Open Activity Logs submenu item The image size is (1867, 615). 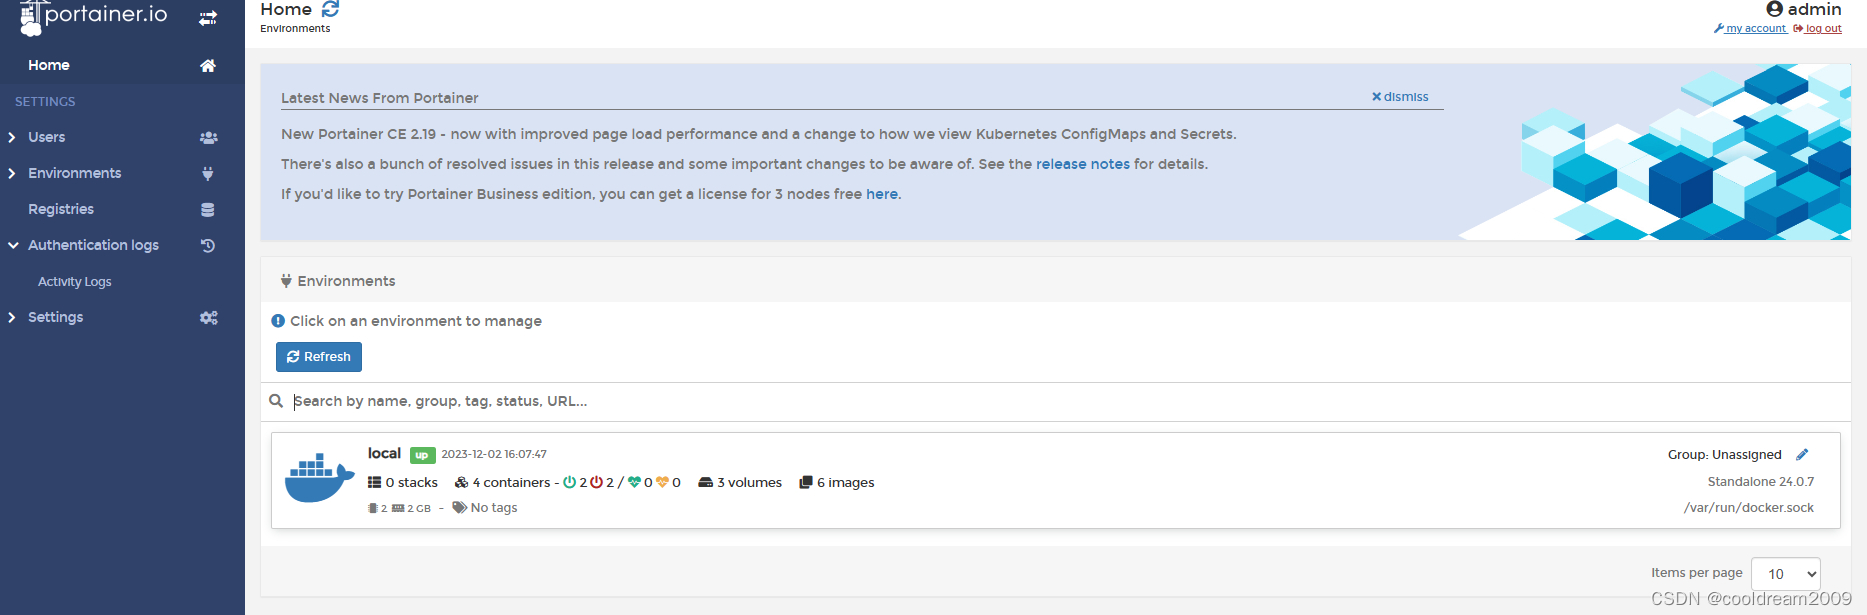tap(75, 282)
